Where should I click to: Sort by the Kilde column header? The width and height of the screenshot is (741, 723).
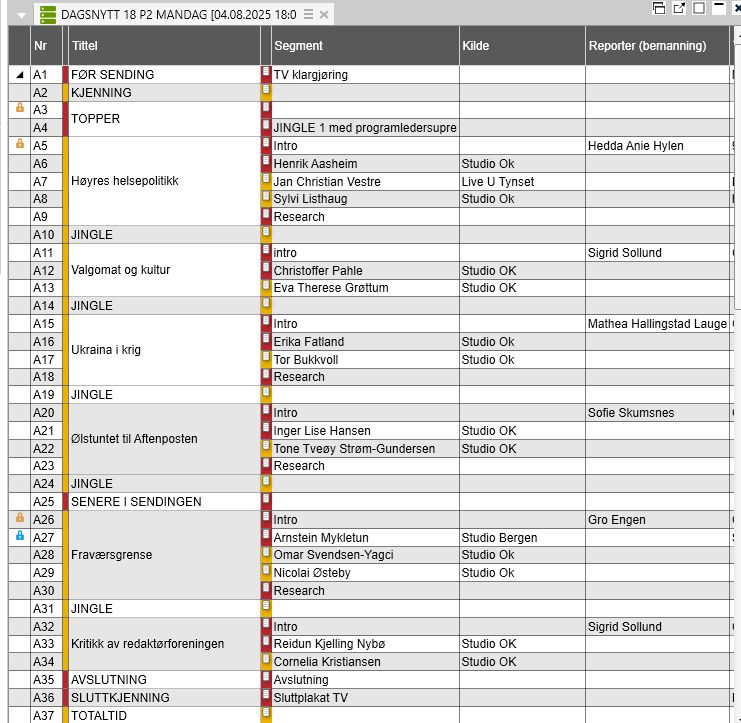[523, 46]
